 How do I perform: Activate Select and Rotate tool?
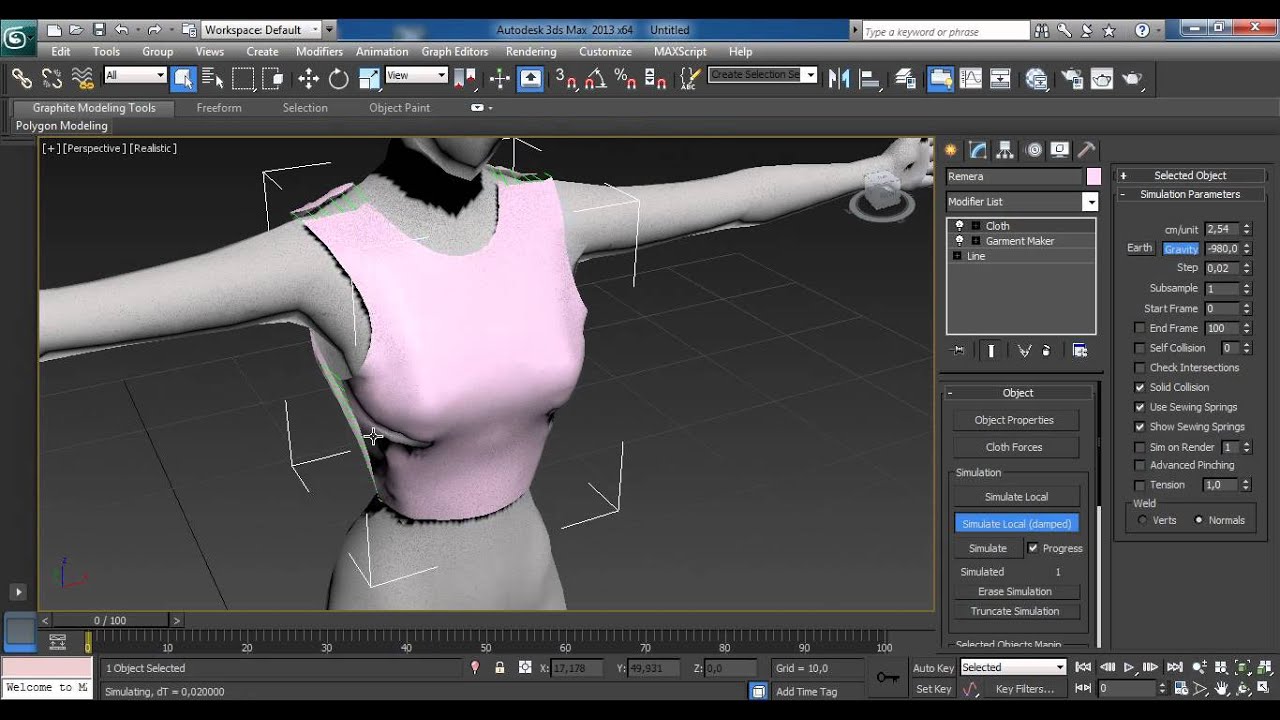click(339, 78)
